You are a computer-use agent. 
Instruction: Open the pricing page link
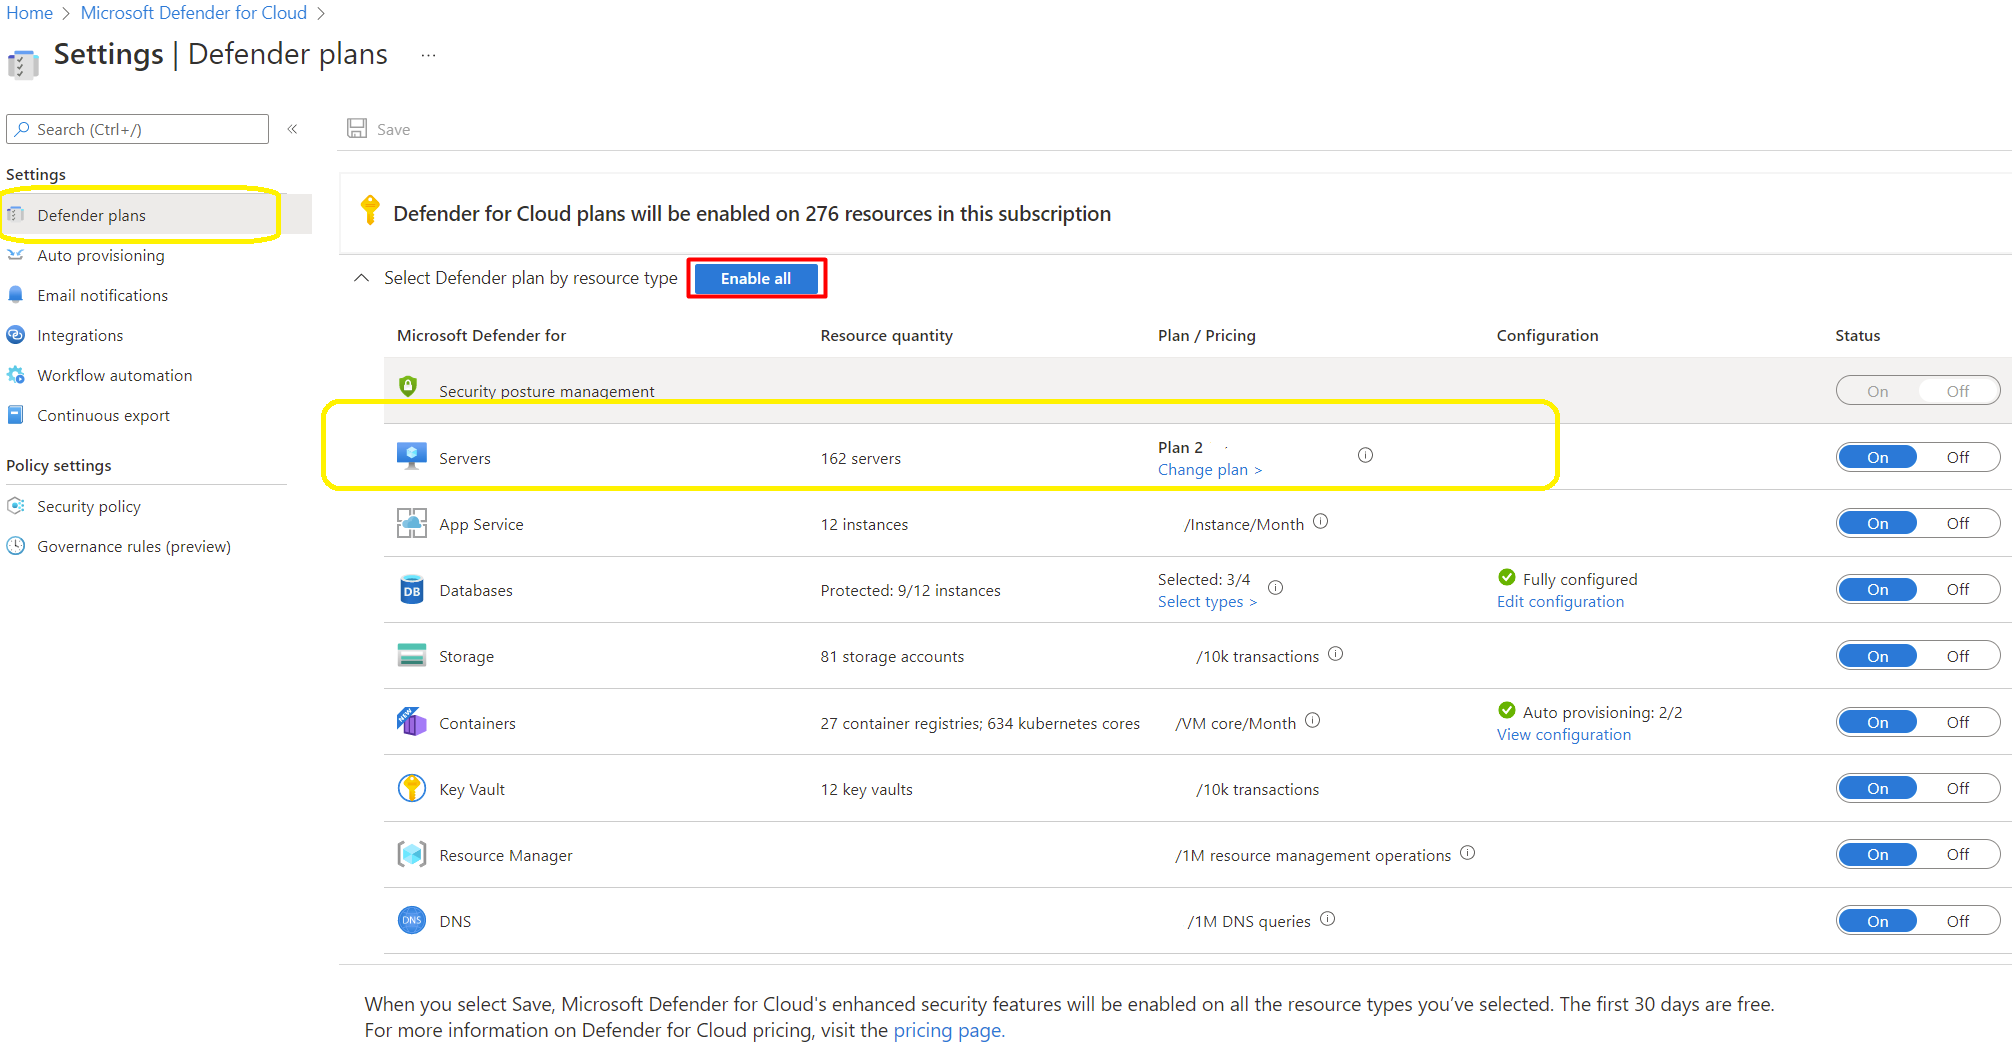pyautogui.click(x=949, y=1030)
